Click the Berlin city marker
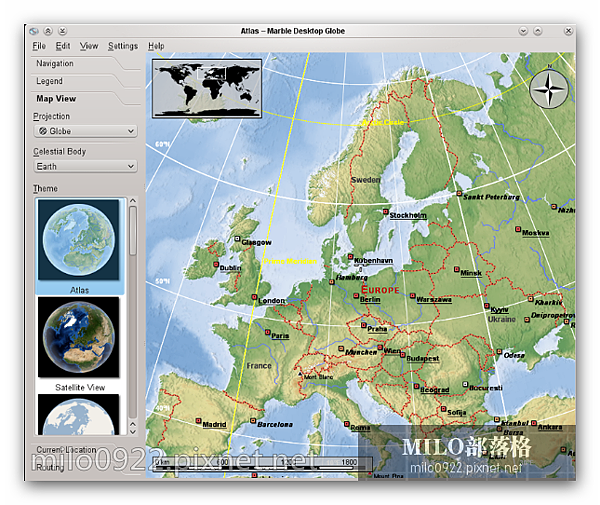Screen dimensions: 600x505 [356, 296]
